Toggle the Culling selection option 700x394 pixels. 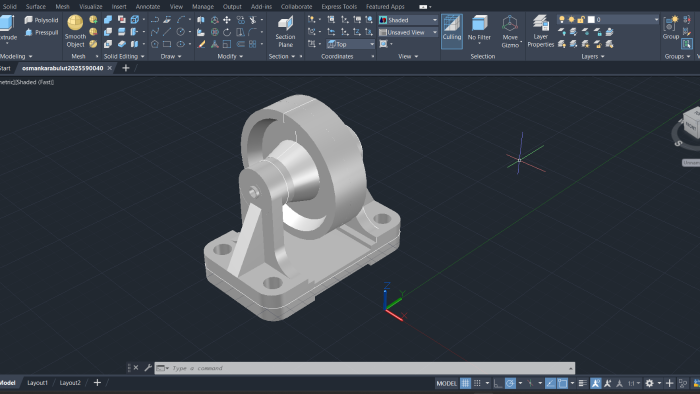452,31
